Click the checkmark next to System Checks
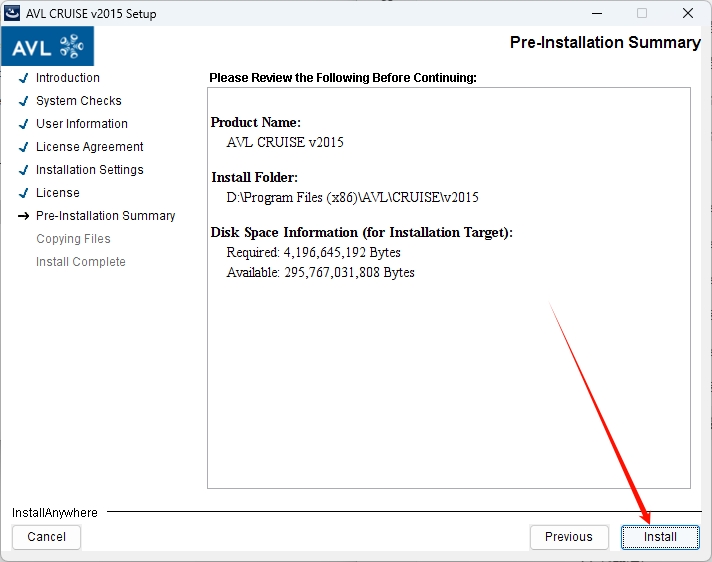The height and width of the screenshot is (562, 712). click(23, 101)
